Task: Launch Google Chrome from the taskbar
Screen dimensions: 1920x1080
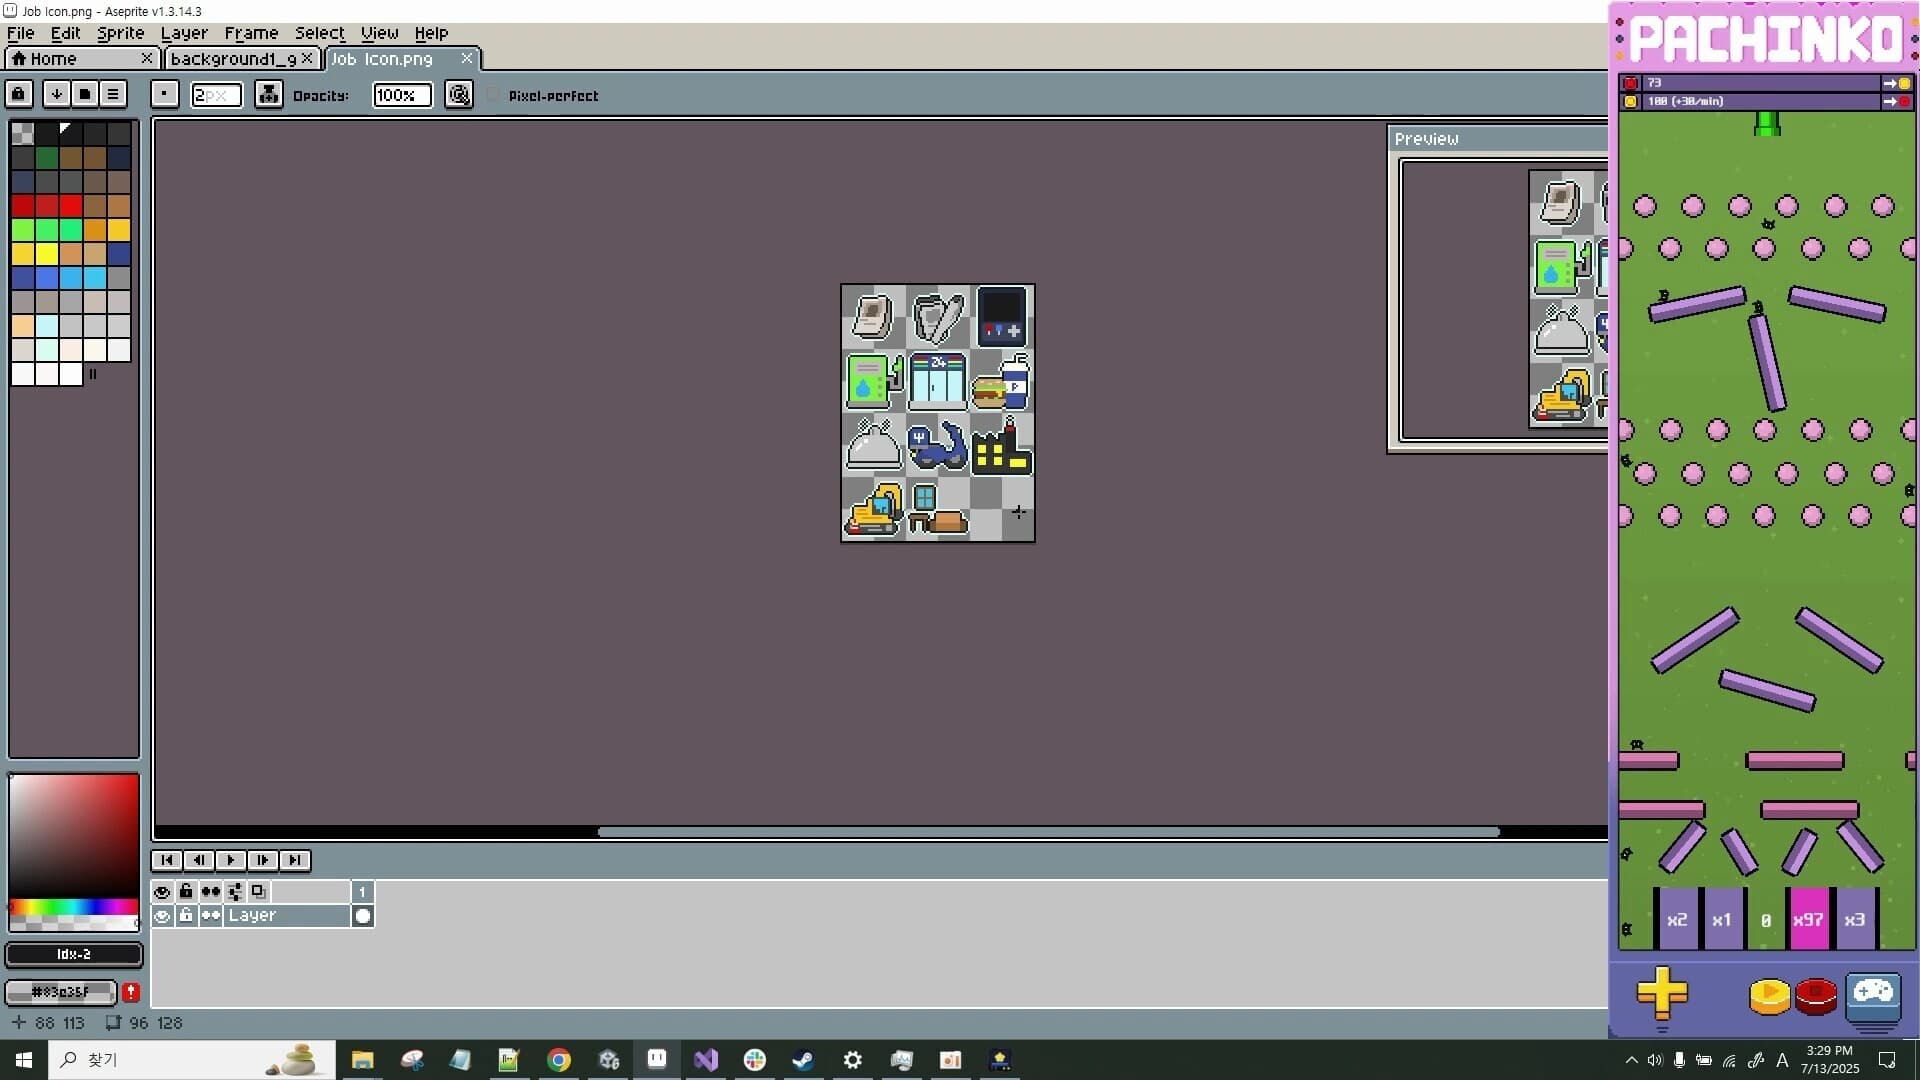Action: click(558, 1060)
